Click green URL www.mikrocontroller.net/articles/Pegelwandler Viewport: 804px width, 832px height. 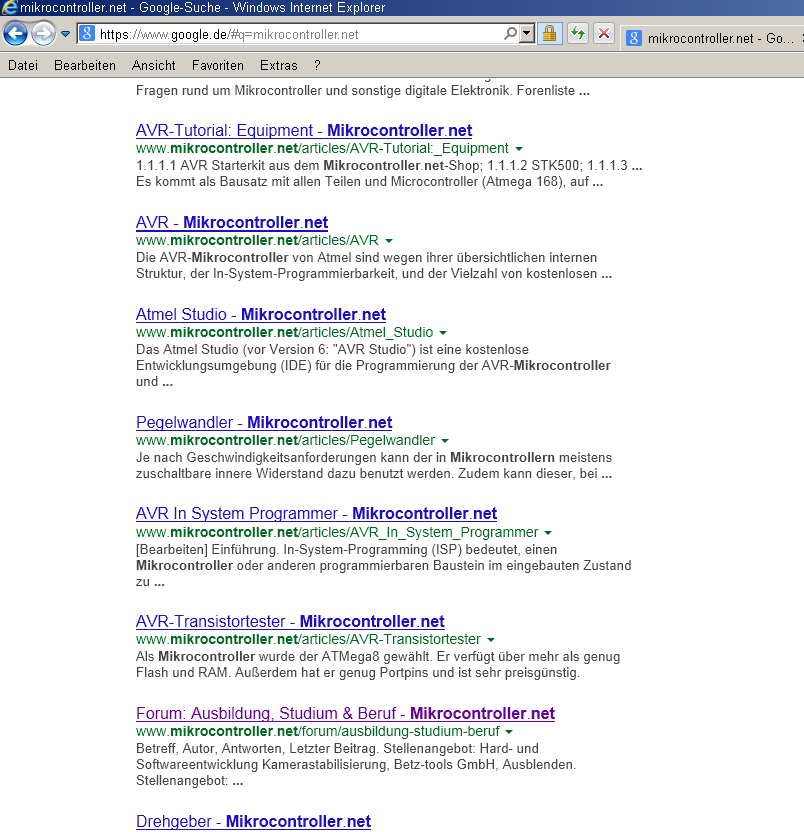(286, 440)
